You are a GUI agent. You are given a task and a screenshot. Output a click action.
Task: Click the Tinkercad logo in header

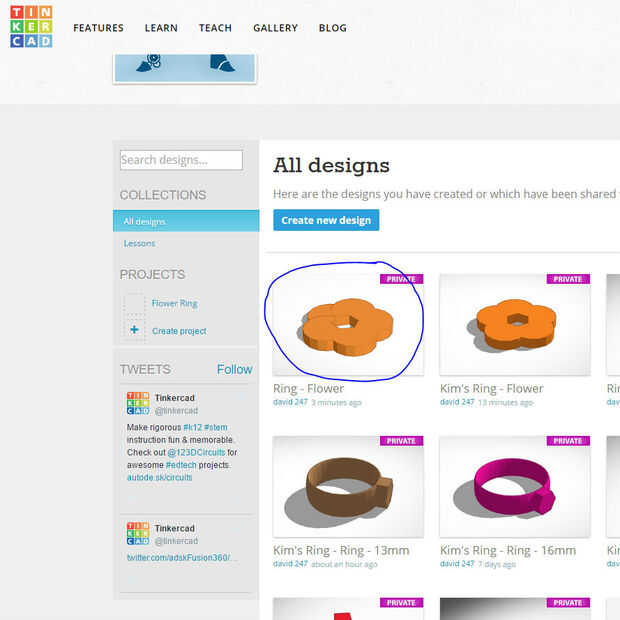[31, 26]
